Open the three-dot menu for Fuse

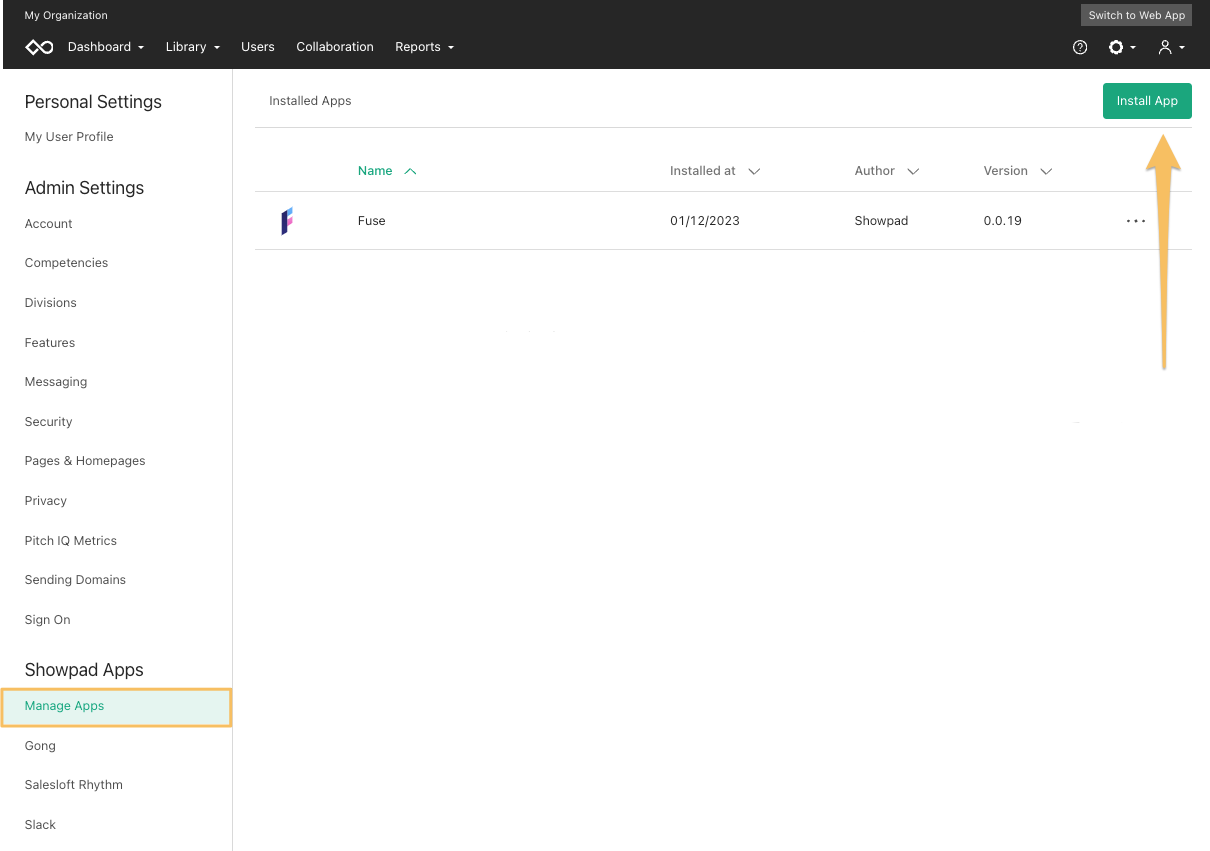click(1136, 221)
